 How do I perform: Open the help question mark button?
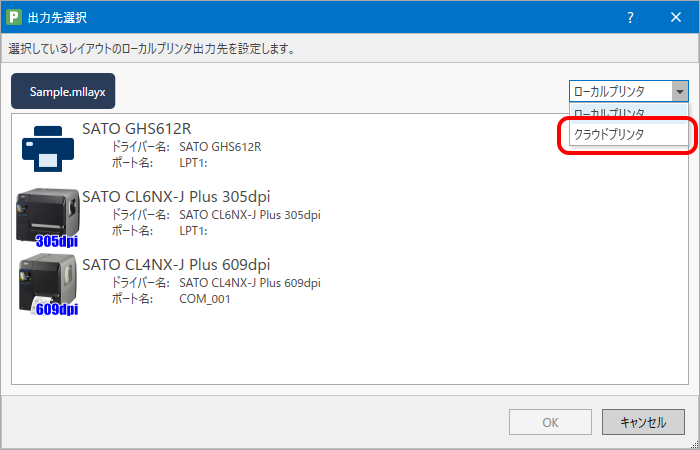tap(630, 17)
